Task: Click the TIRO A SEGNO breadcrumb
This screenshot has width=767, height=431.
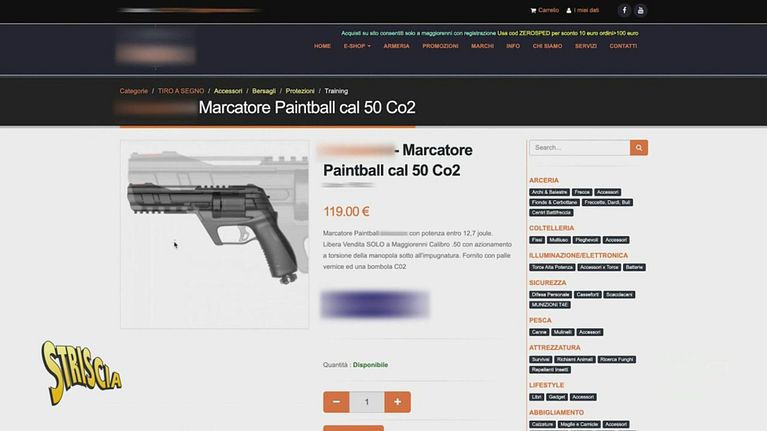Action: tap(181, 91)
